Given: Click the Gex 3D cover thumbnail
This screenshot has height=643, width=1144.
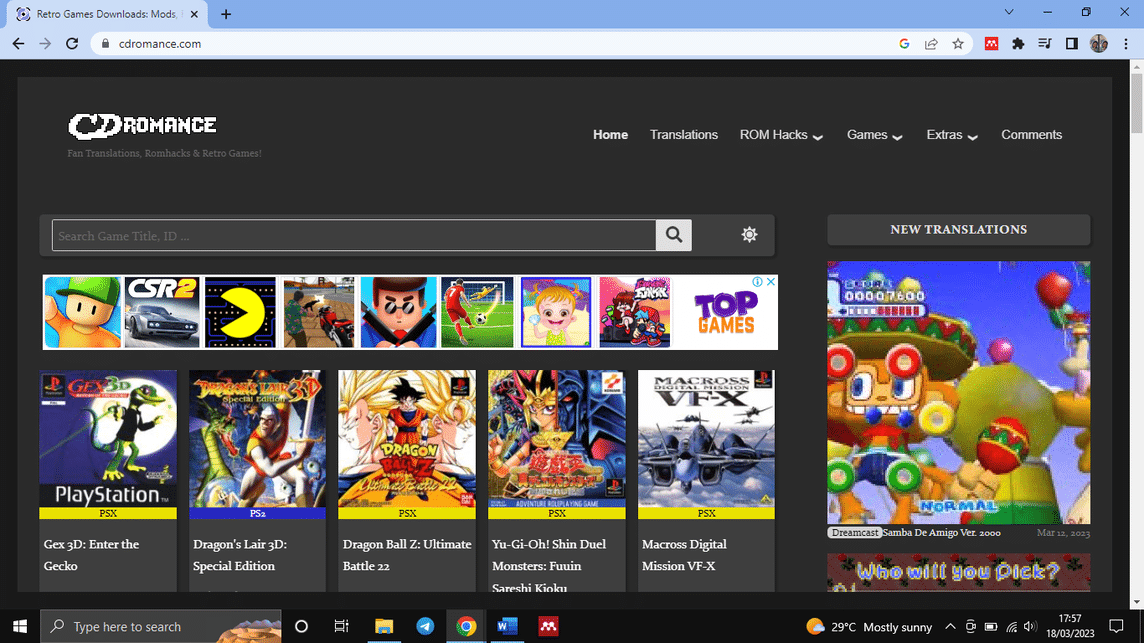Looking at the screenshot, I should pyautogui.click(x=108, y=439).
